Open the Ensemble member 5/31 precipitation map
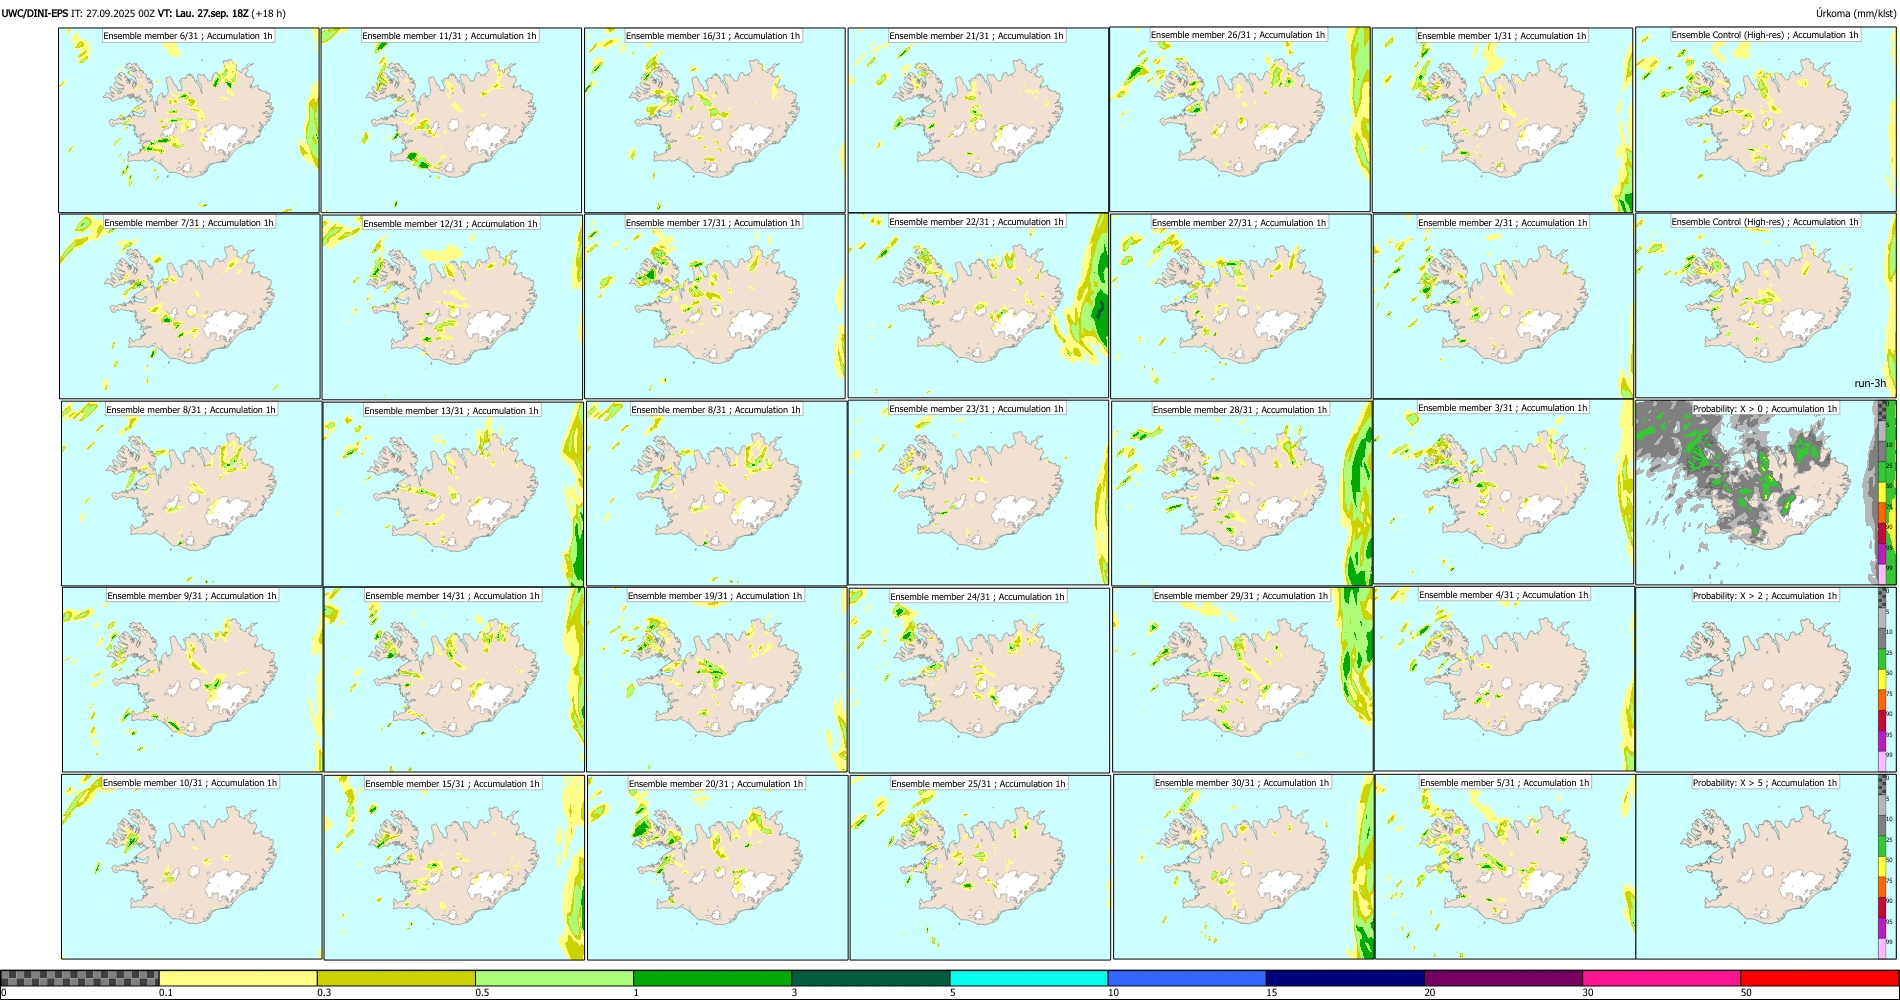 (1506, 867)
